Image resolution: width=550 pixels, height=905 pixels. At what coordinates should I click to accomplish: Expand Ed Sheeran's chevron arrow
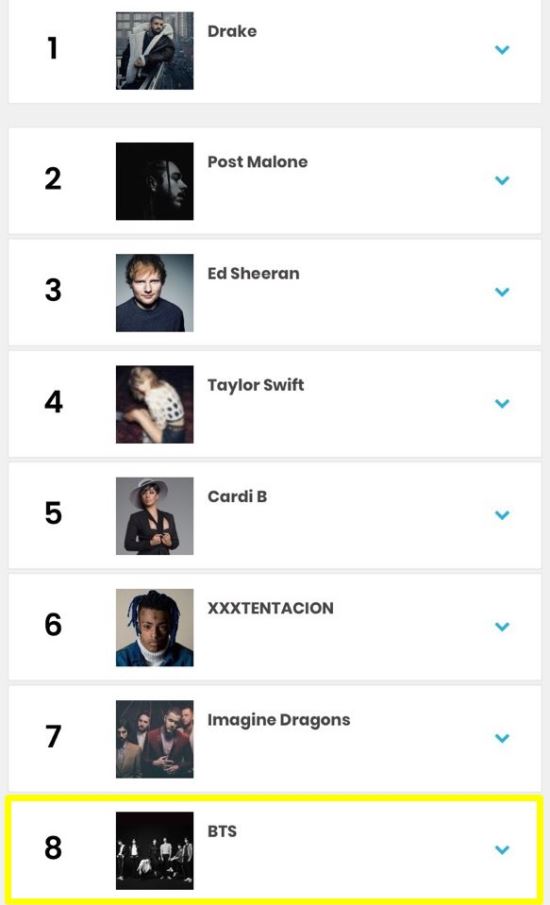click(x=502, y=291)
